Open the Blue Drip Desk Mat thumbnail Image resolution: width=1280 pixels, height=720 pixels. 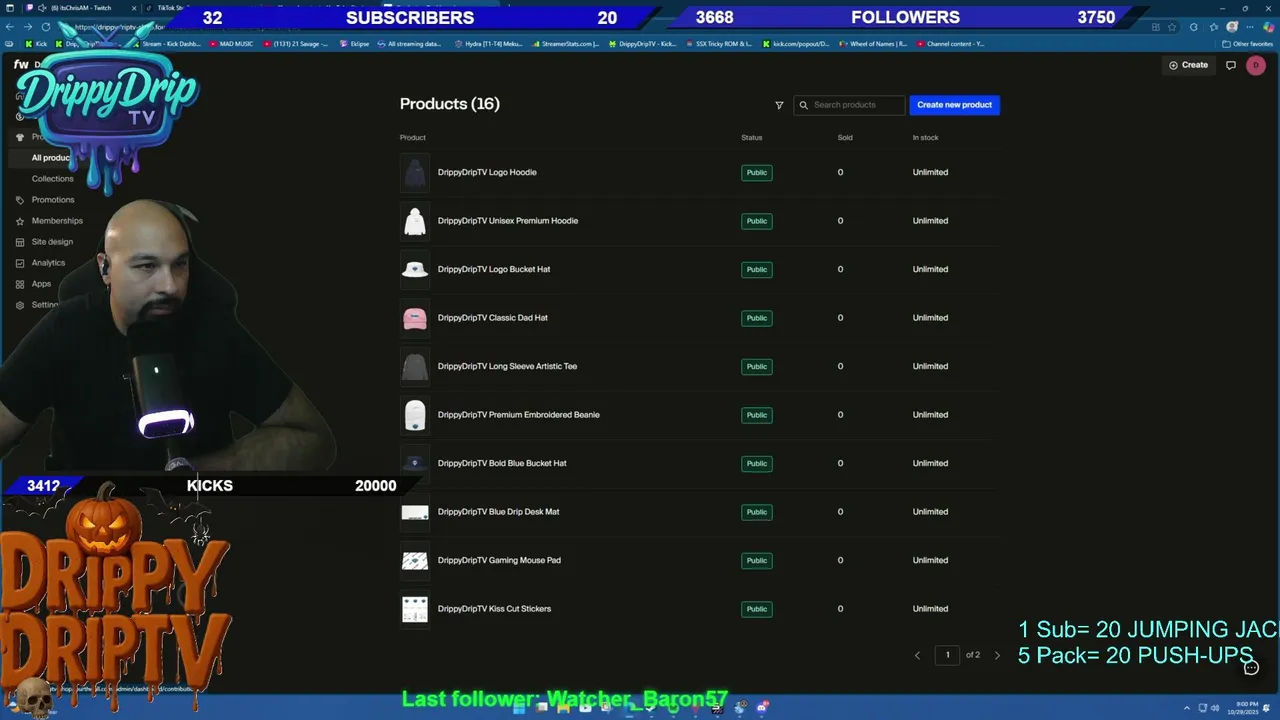coord(415,512)
